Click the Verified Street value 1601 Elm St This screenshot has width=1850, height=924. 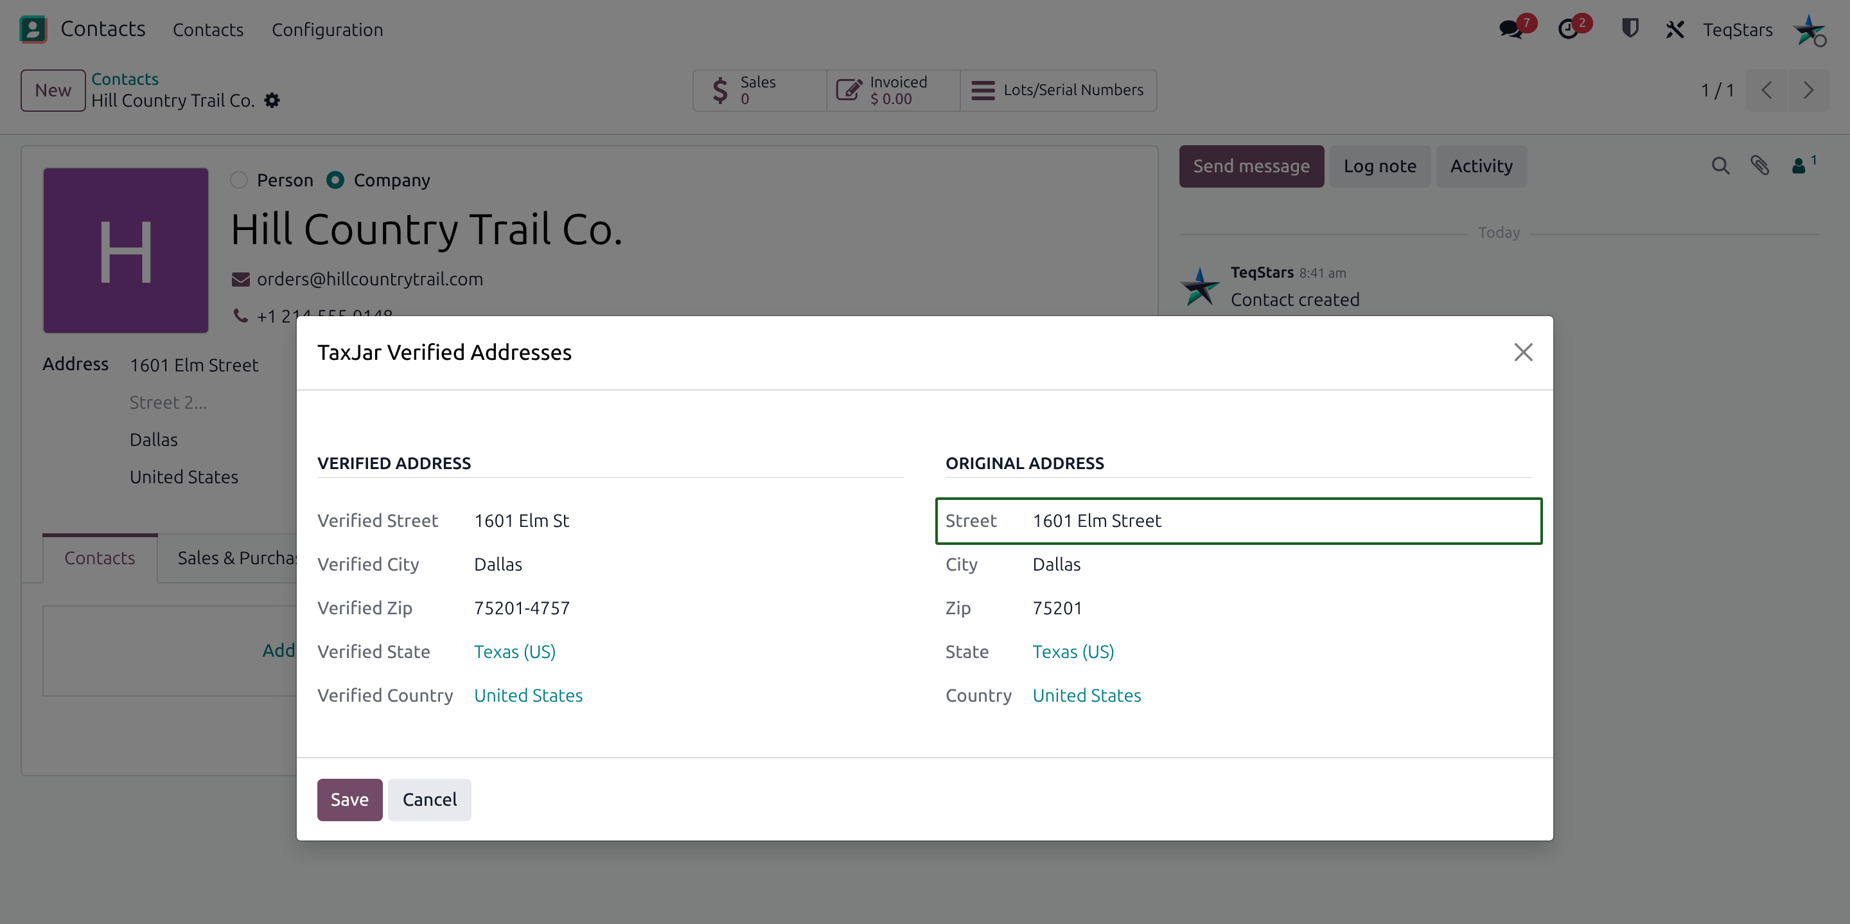click(522, 521)
